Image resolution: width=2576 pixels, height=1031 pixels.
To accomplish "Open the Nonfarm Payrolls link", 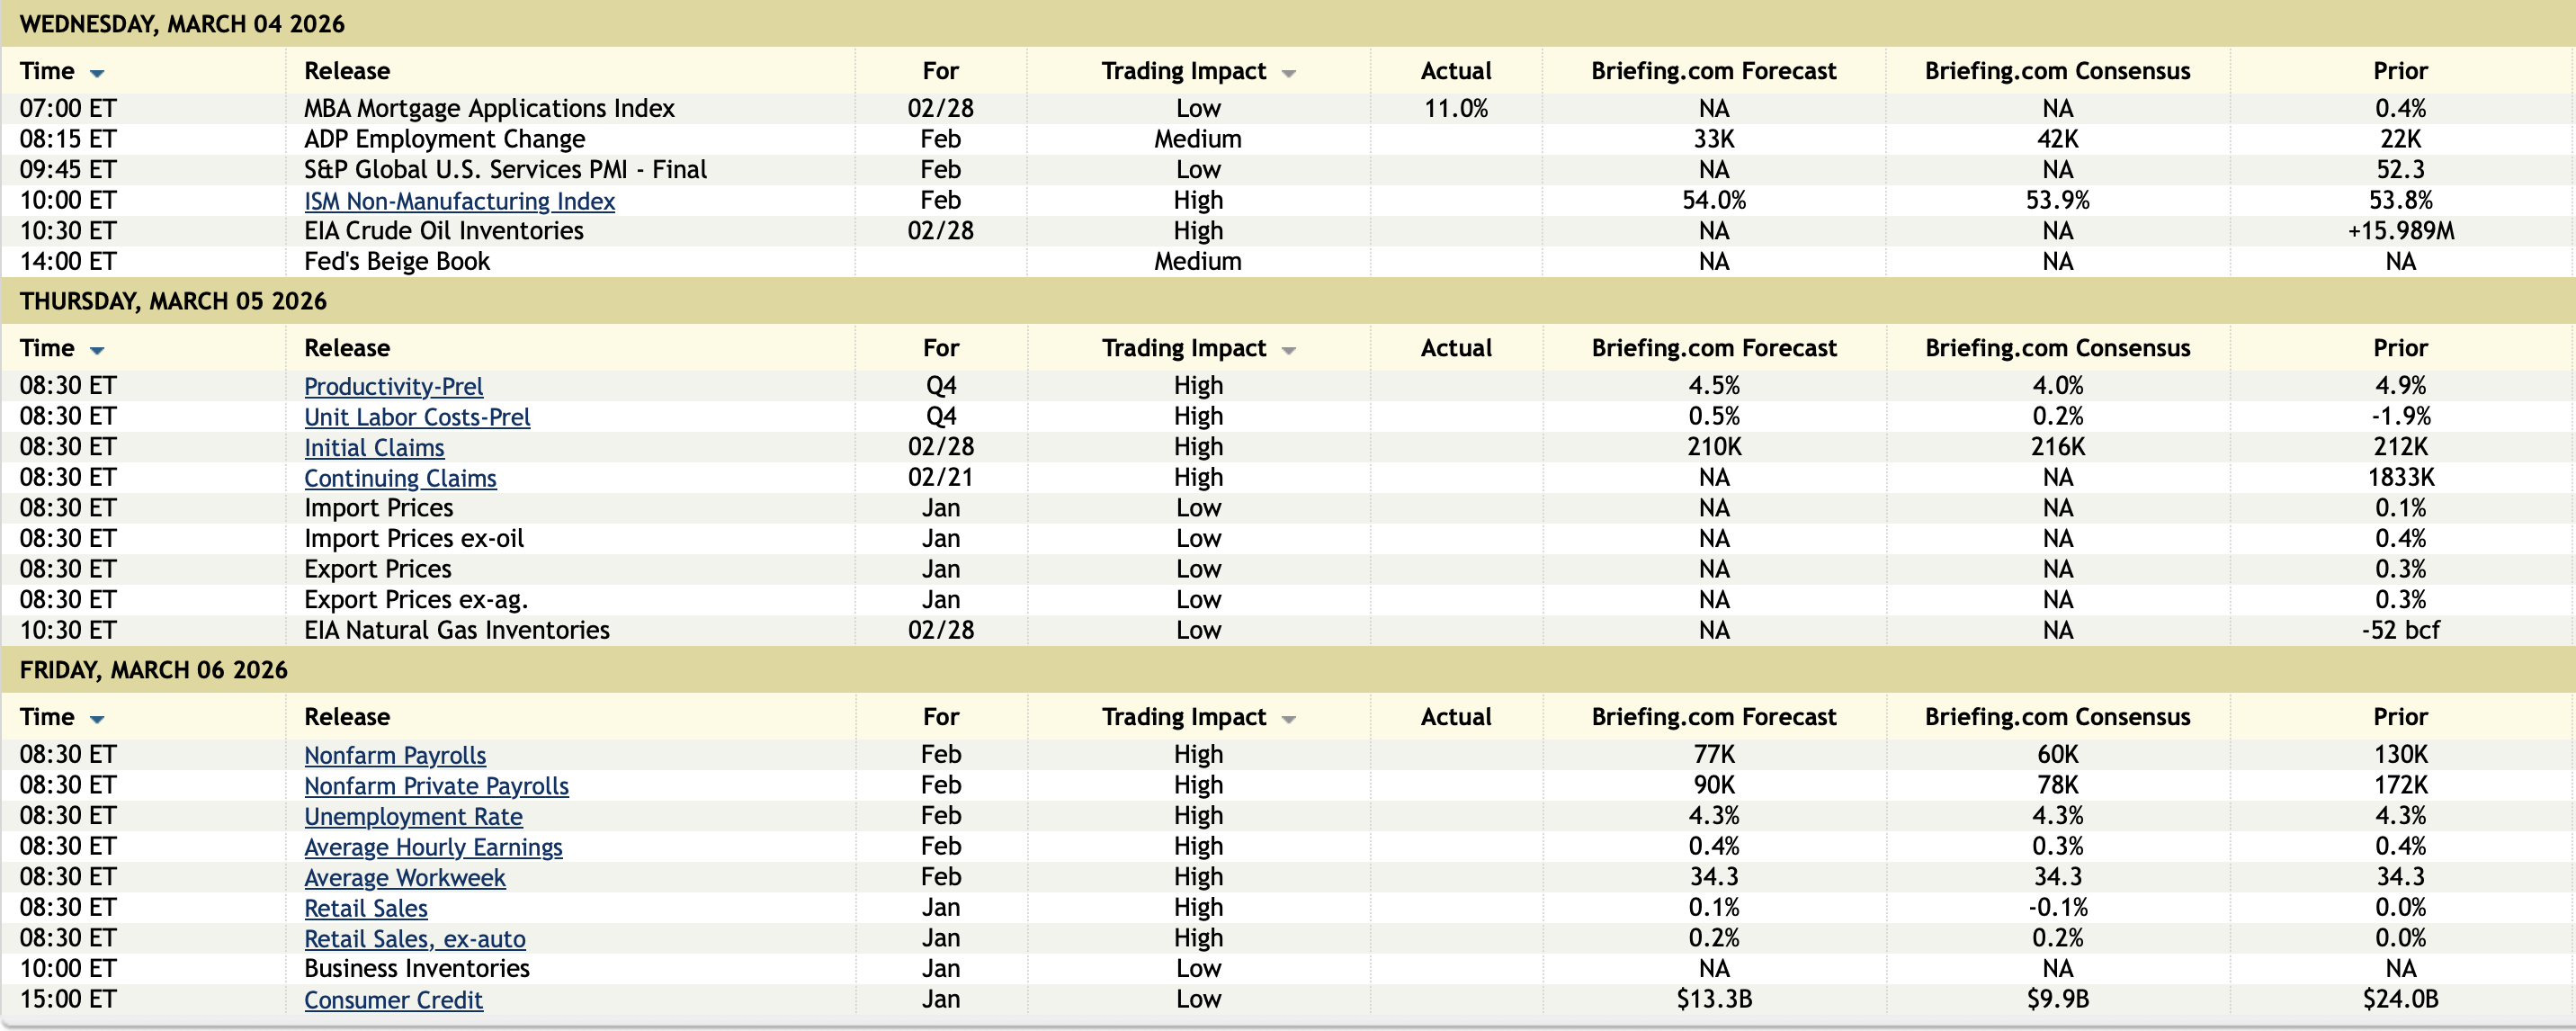I will [x=395, y=755].
